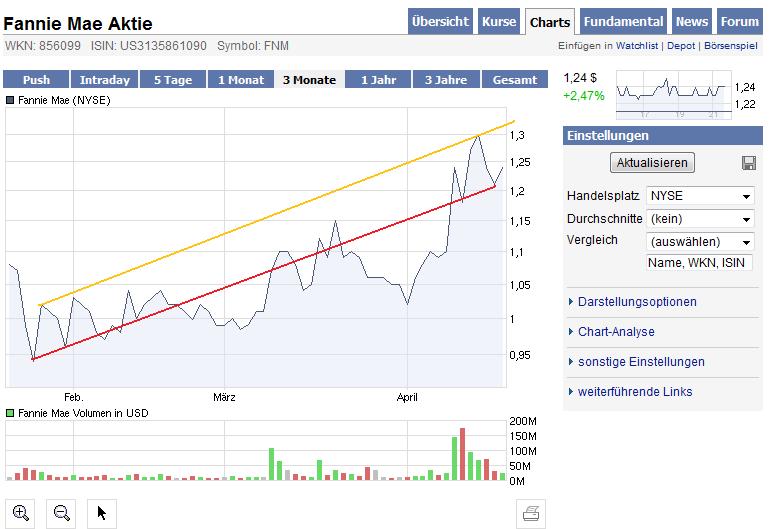The width and height of the screenshot is (772, 529).
Task: Open the Durchschnitte dropdown
Action: point(700,219)
